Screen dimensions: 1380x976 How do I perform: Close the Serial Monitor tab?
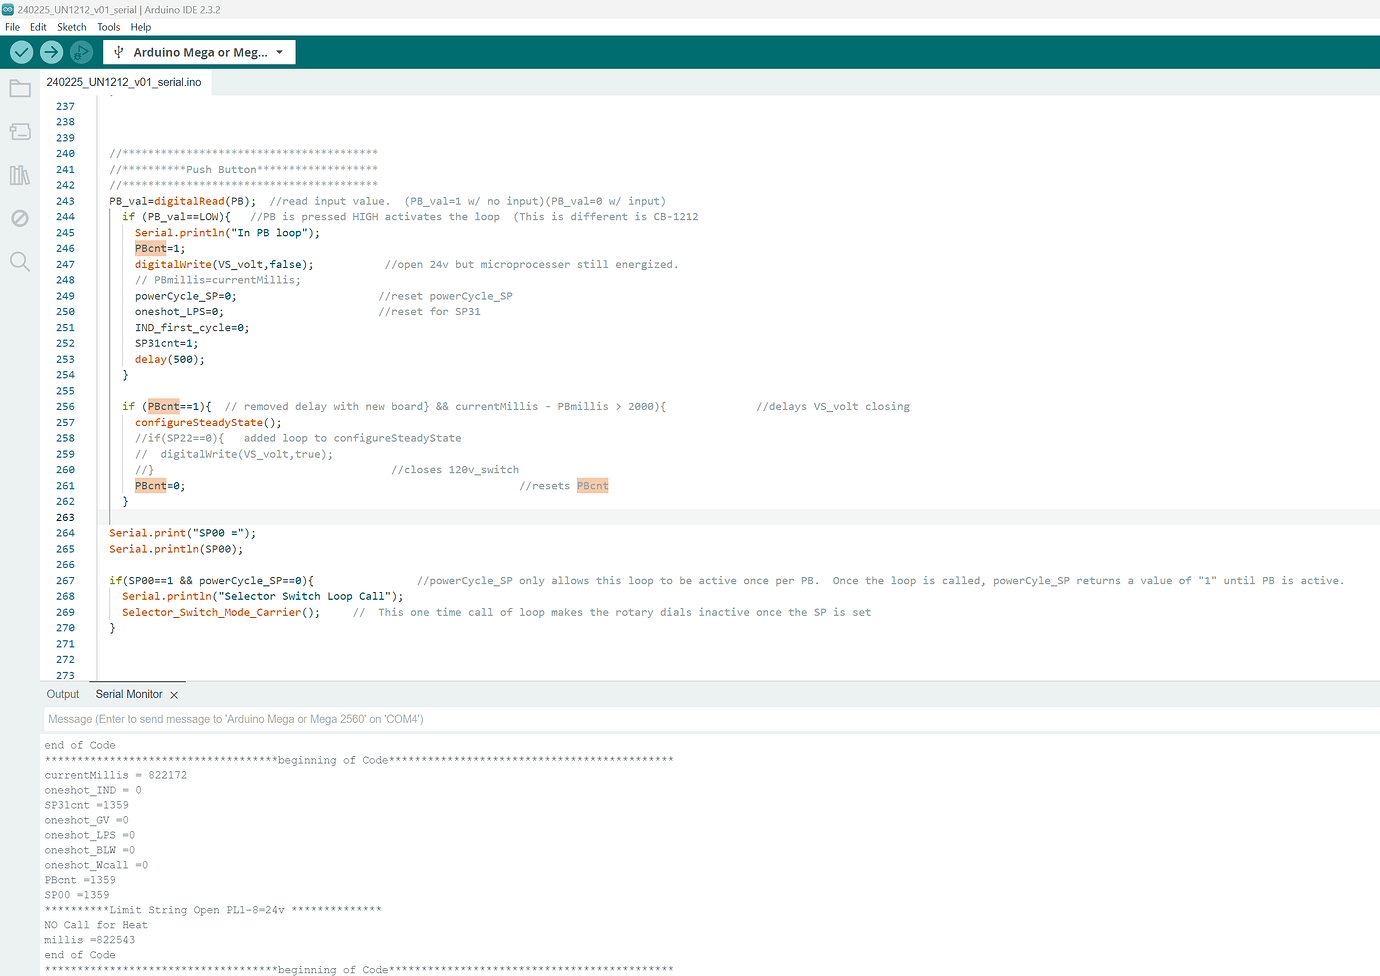(x=174, y=694)
